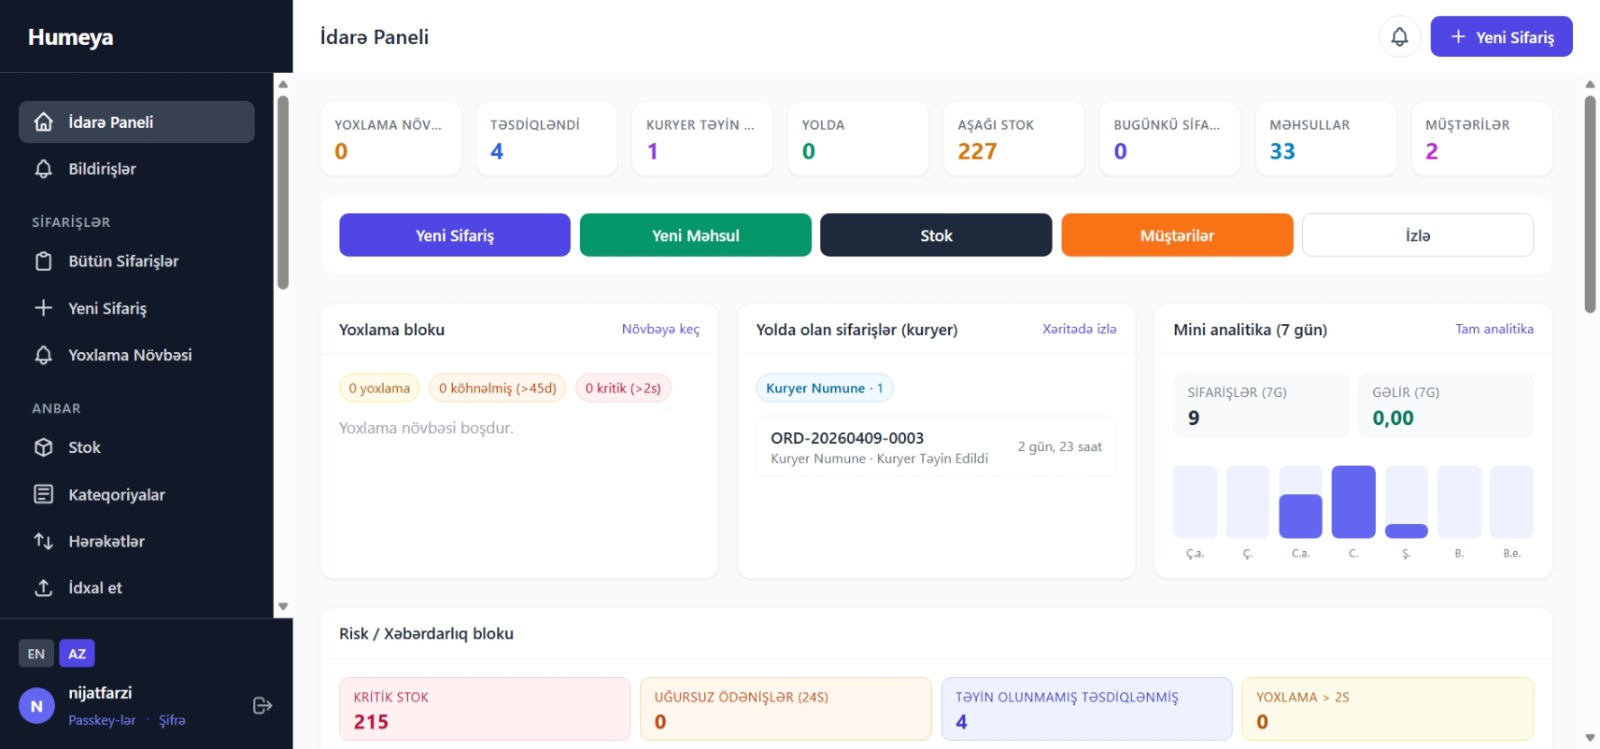Open the Məhsullar stat card
This screenshot has height=749, width=1600.
tap(1326, 139)
